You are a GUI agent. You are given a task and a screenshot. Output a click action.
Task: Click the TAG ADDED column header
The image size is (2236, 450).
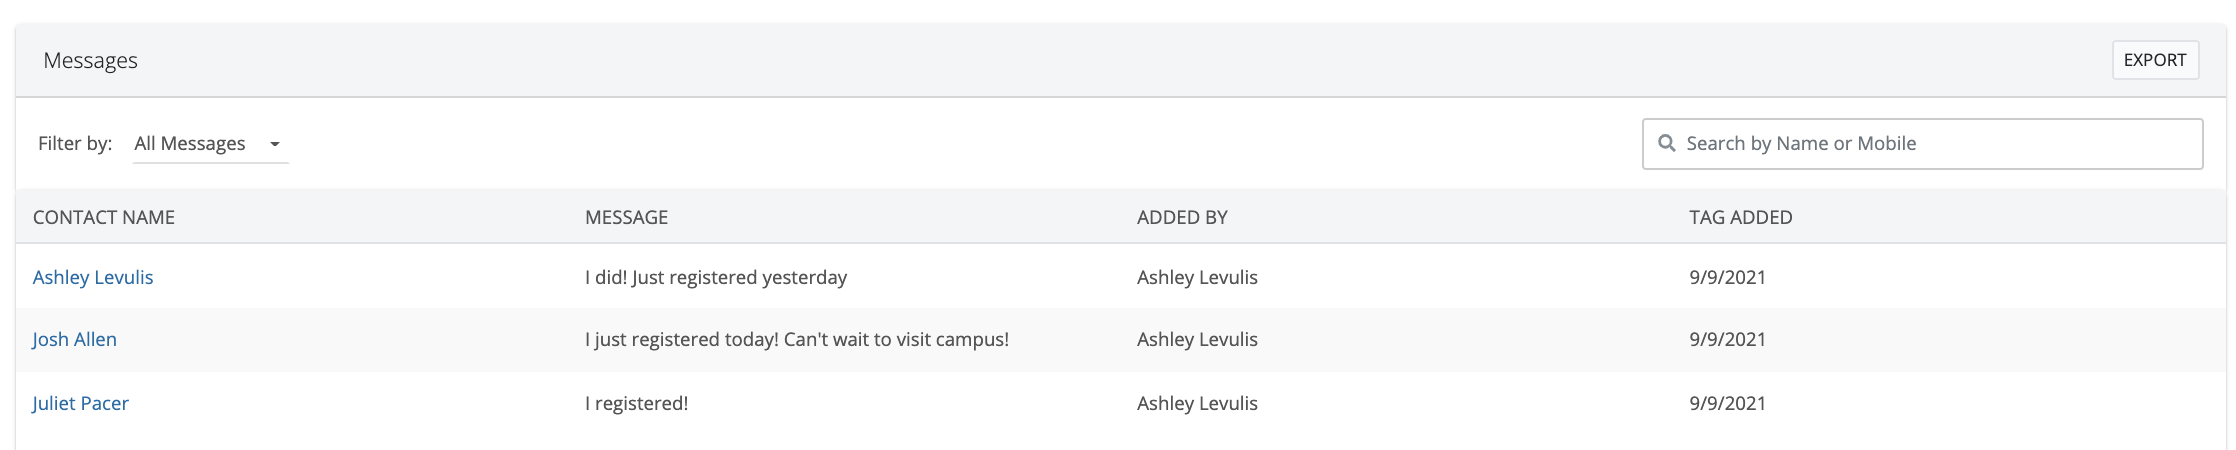tap(1740, 217)
